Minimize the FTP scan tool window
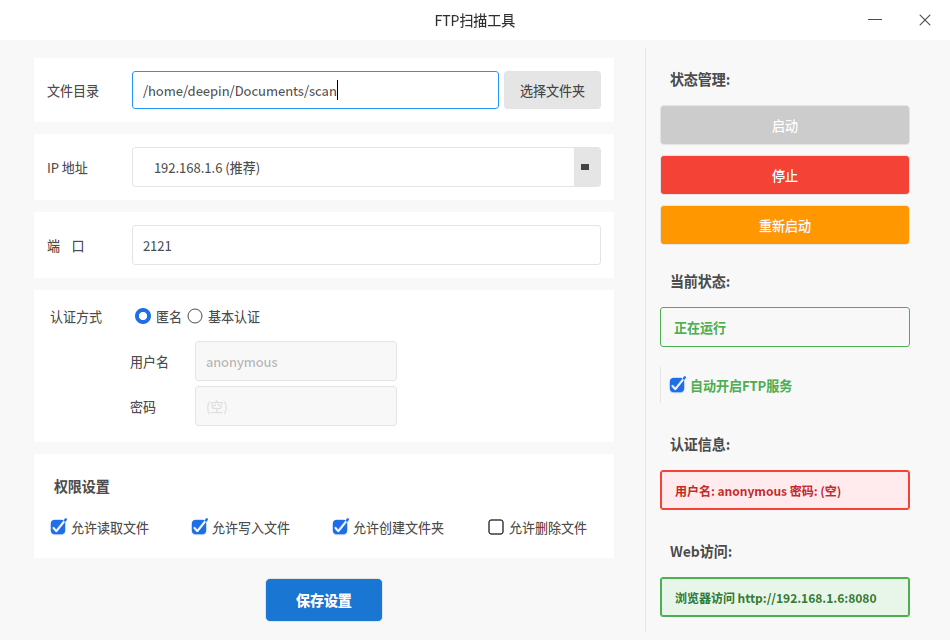Viewport: 950px width, 640px height. pyautogui.click(x=875, y=20)
